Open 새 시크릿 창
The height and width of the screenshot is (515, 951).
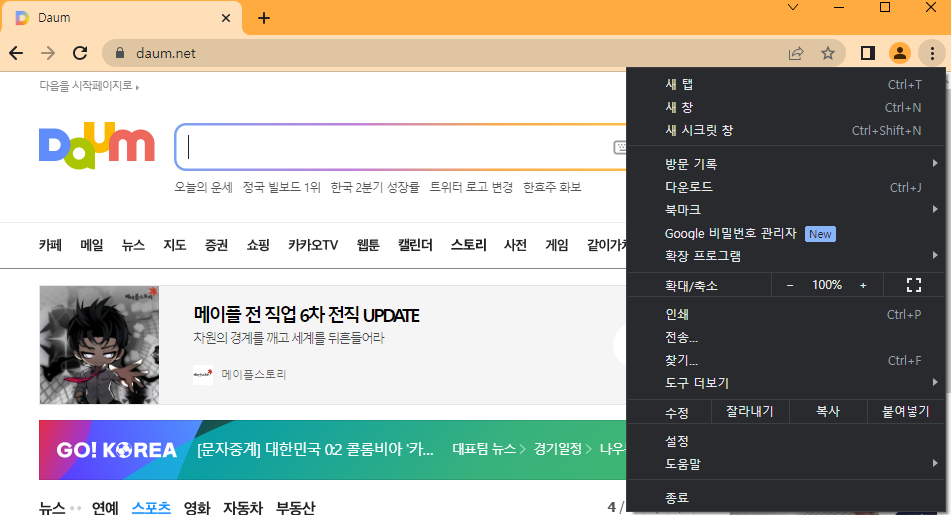point(786,130)
